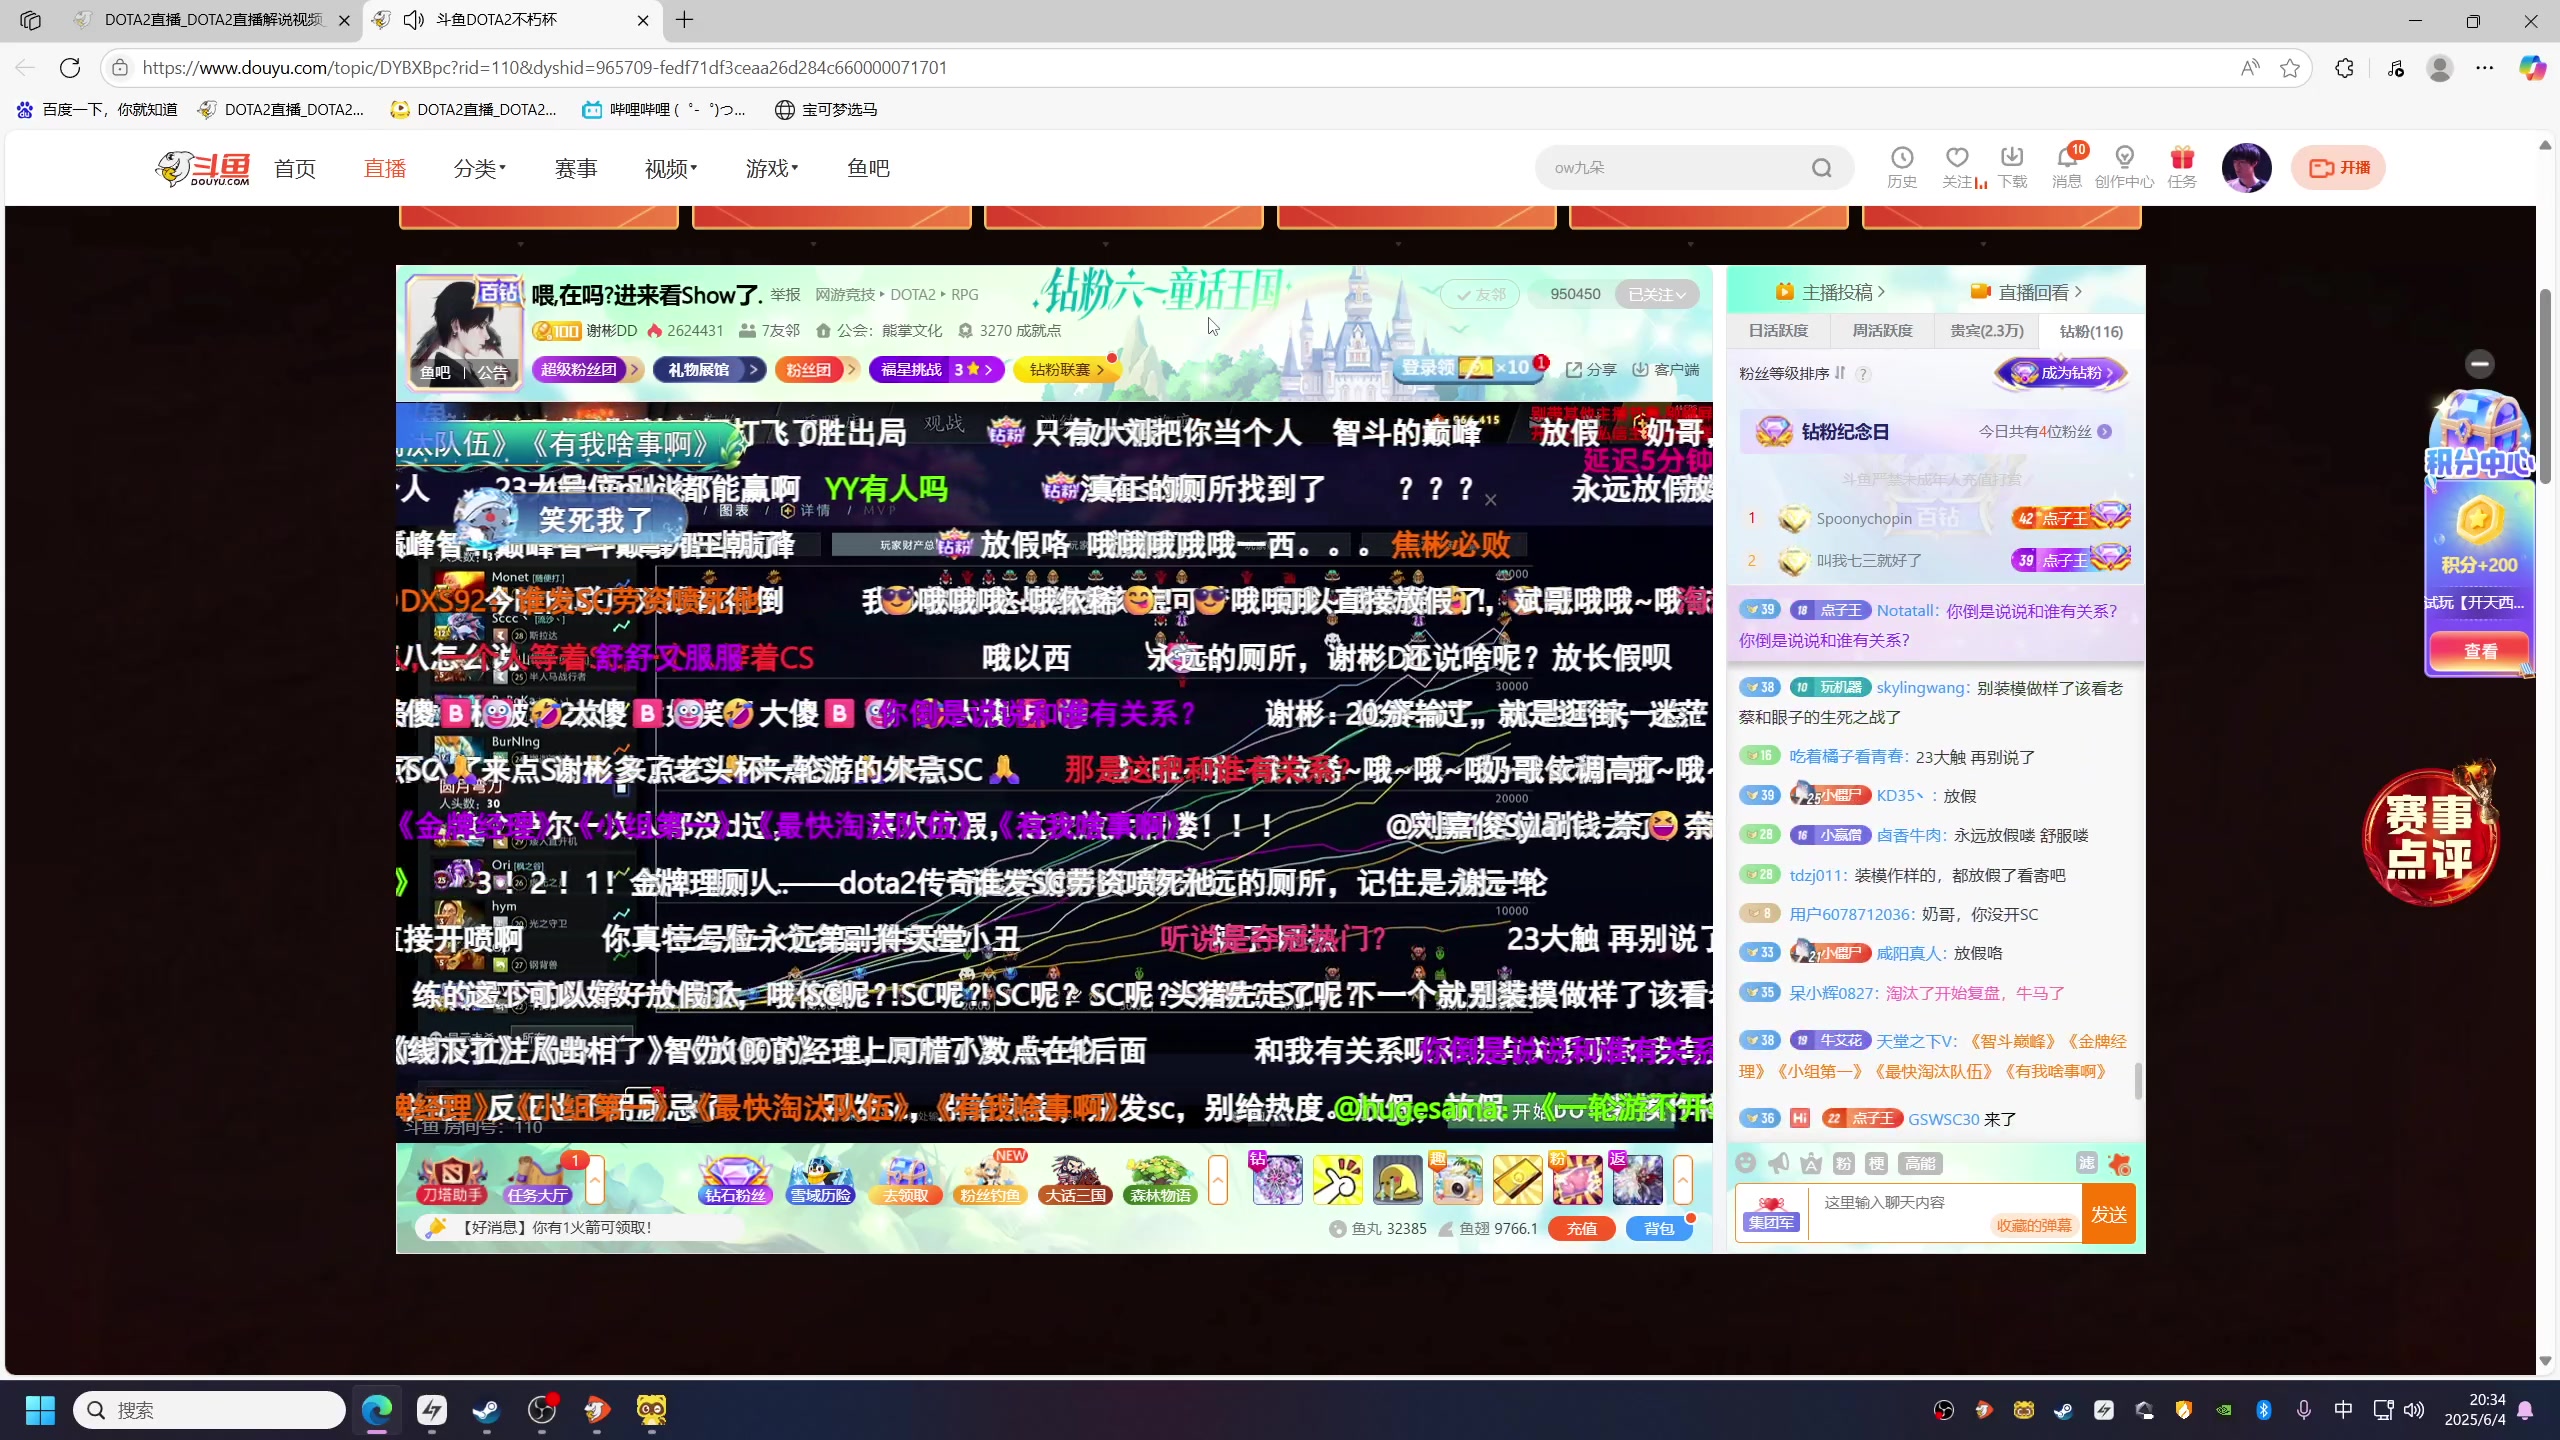Click the emoji smiley icon in chat toolbar
2560x1440 pixels.
tap(1745, 1163)
